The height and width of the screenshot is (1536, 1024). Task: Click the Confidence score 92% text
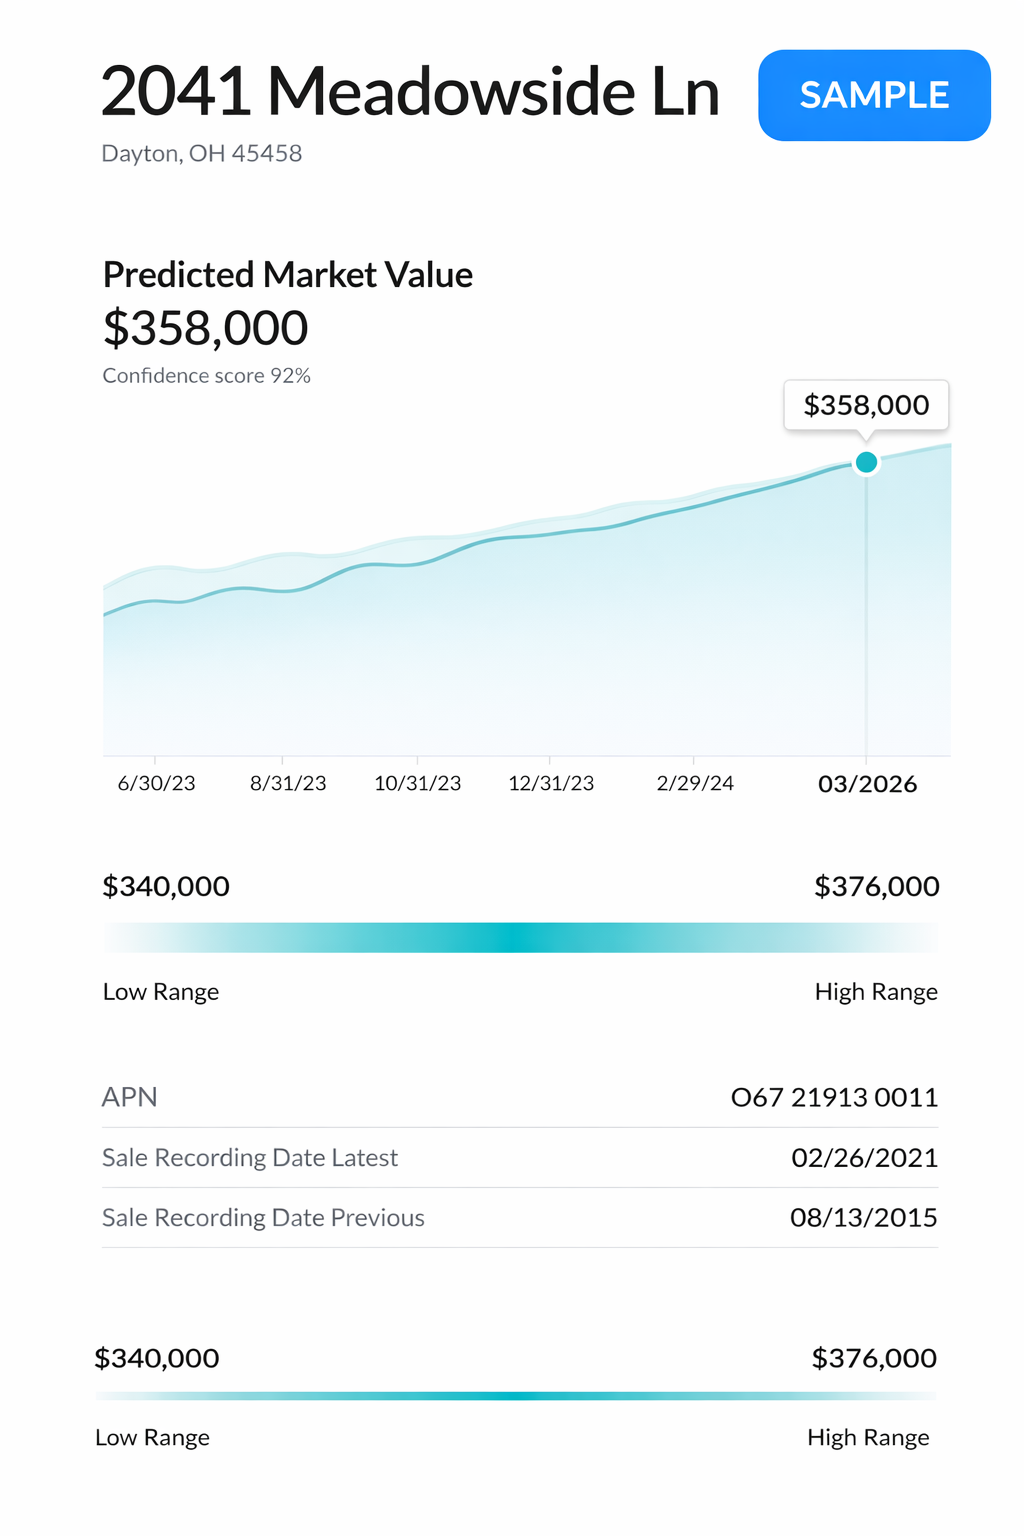click(x=207, y=376)
